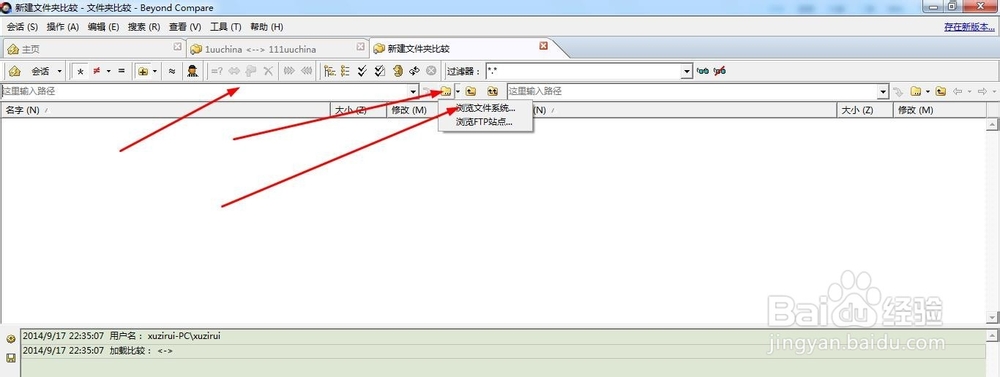Open the 会话 (S) menu
The height and width of the screenshot is (377, 1000).
pos(22,27)
